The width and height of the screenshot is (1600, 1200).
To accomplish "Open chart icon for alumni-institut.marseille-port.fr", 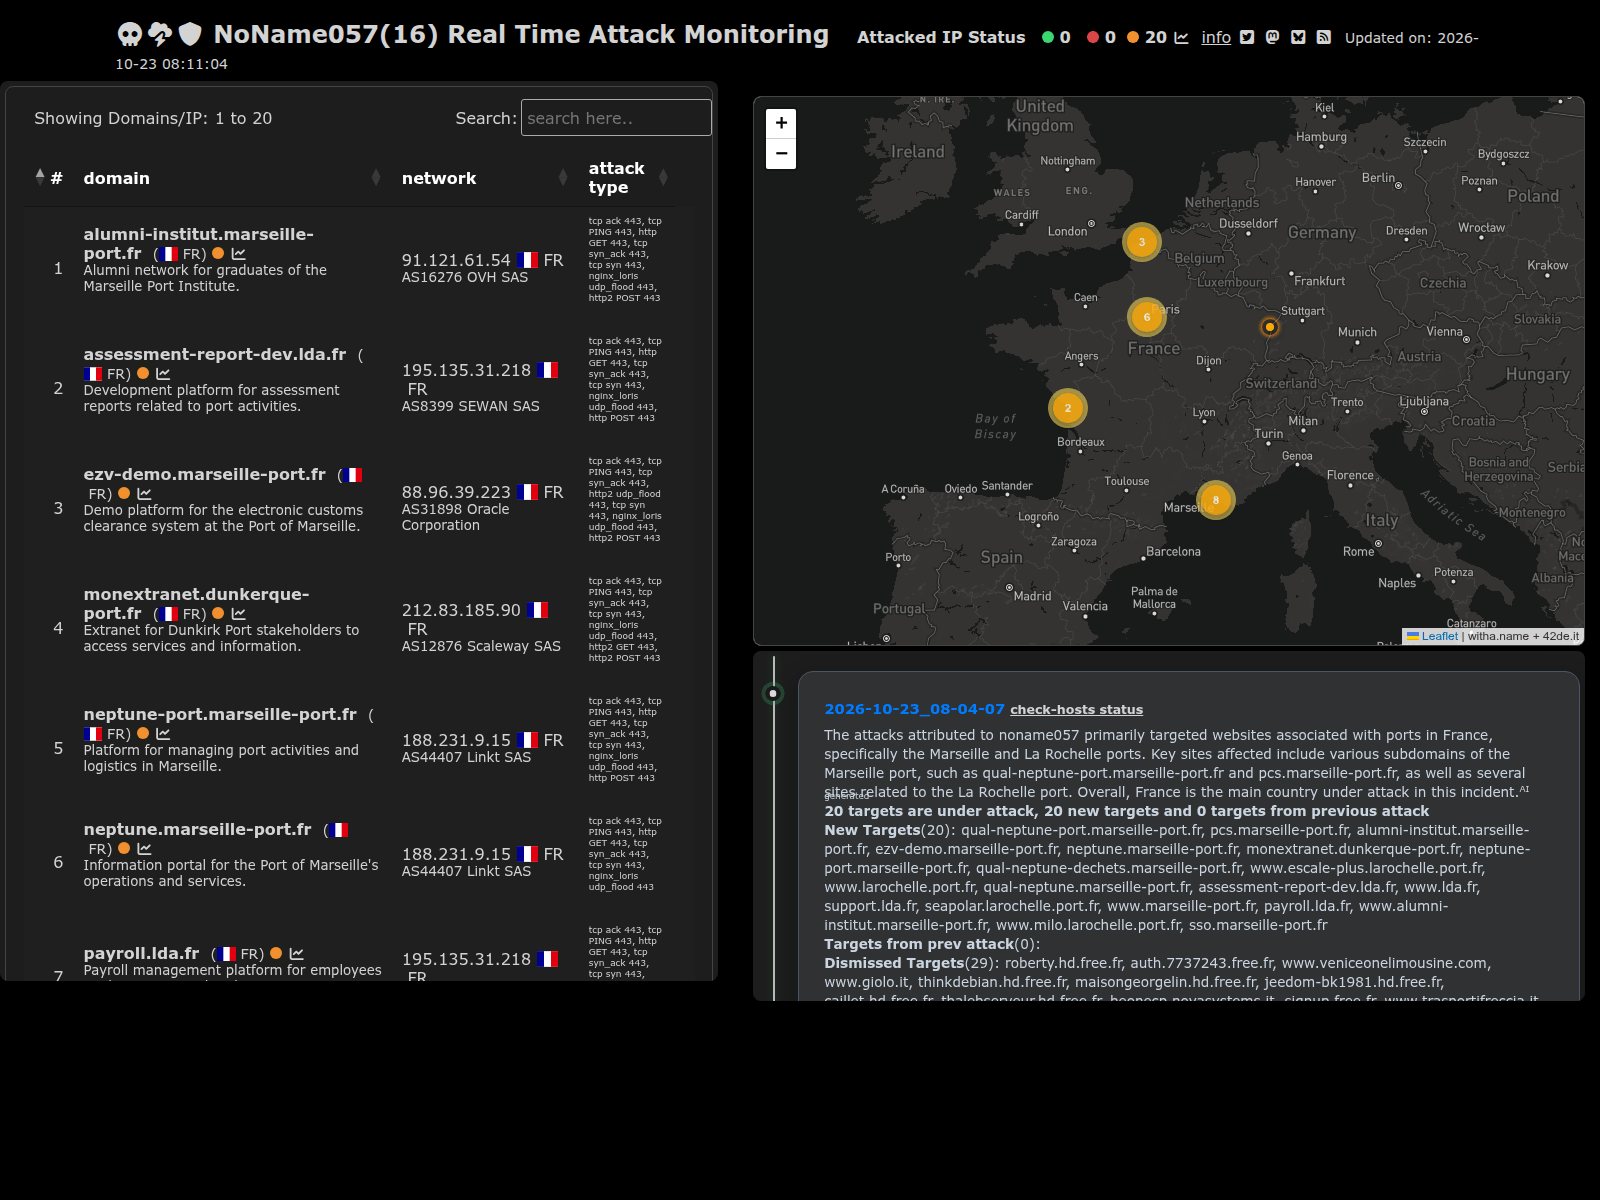I will click(238, 254).
